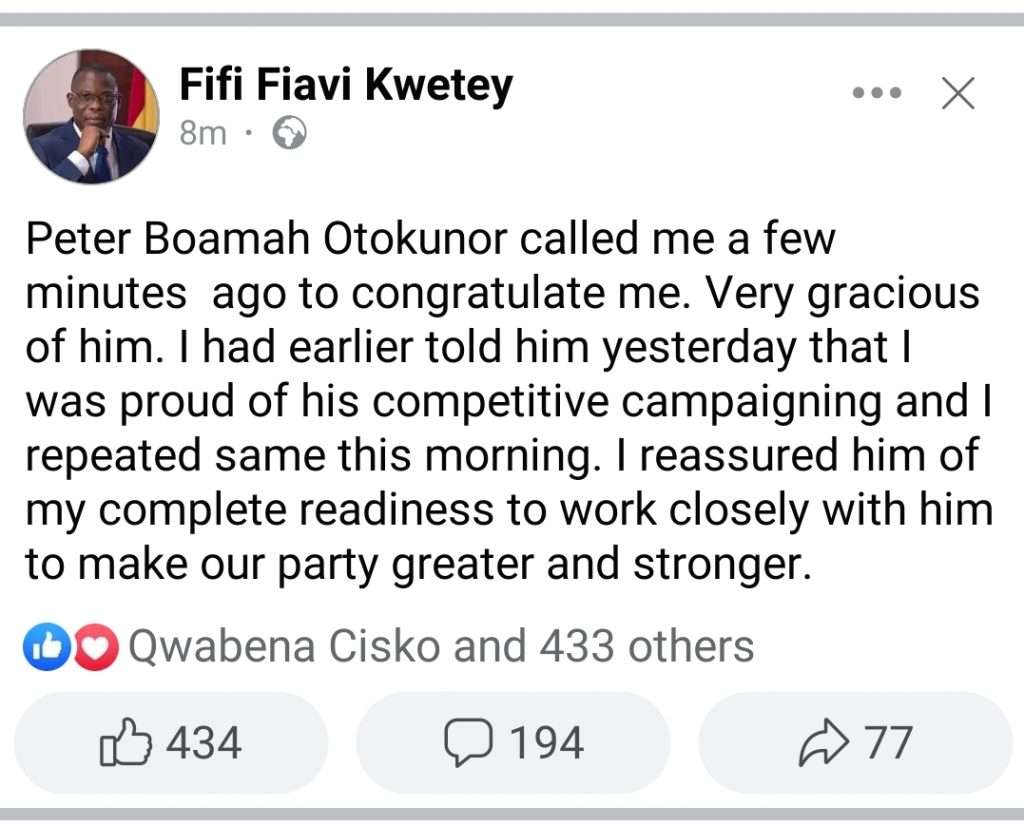The height and width of the screenshot is (826, 1024).
Task: Visit the Fifi Fiavi Kwetey profile name
Action: tap(345, 86)
